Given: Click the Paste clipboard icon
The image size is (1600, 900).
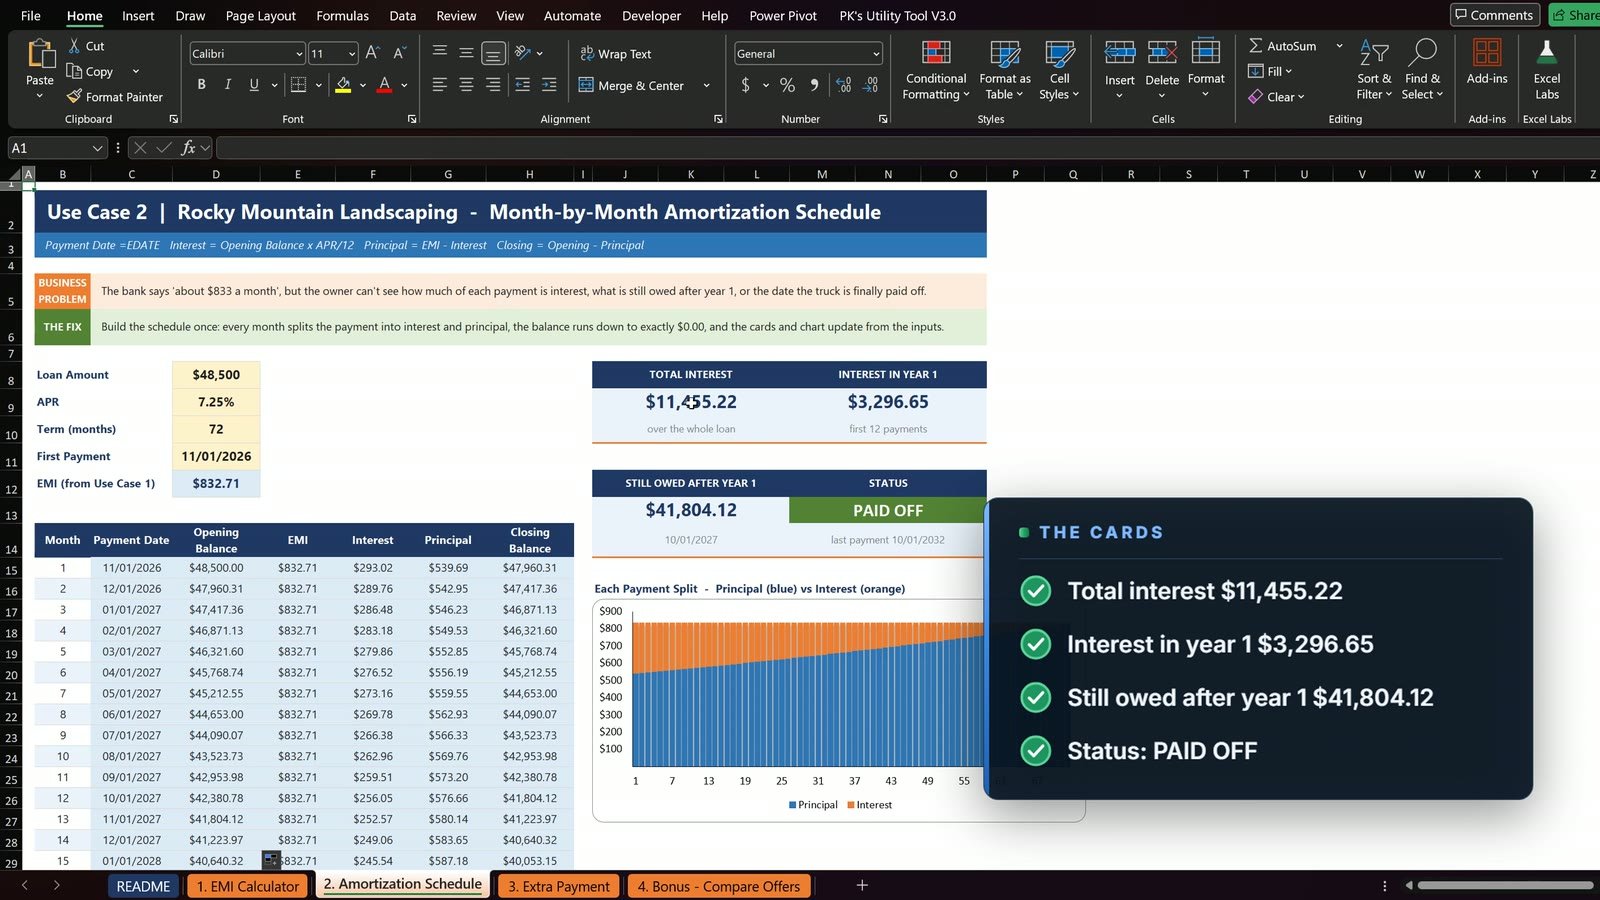Looking at the screenshot, I should pyautogui.click(x=40, y=54).
